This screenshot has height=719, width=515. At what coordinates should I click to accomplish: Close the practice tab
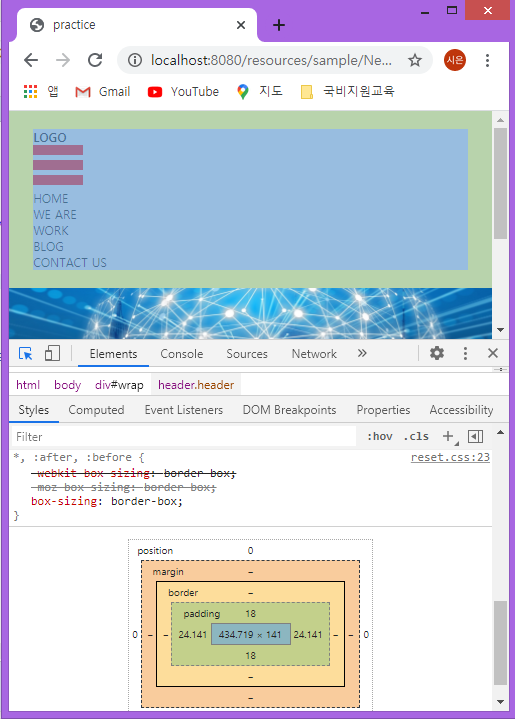tap(241, 25)
